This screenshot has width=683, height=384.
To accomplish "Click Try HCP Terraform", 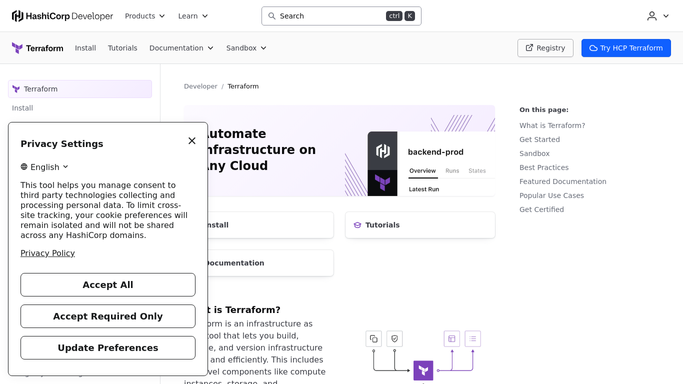I will pyautogui.click(x=626, y=48).
